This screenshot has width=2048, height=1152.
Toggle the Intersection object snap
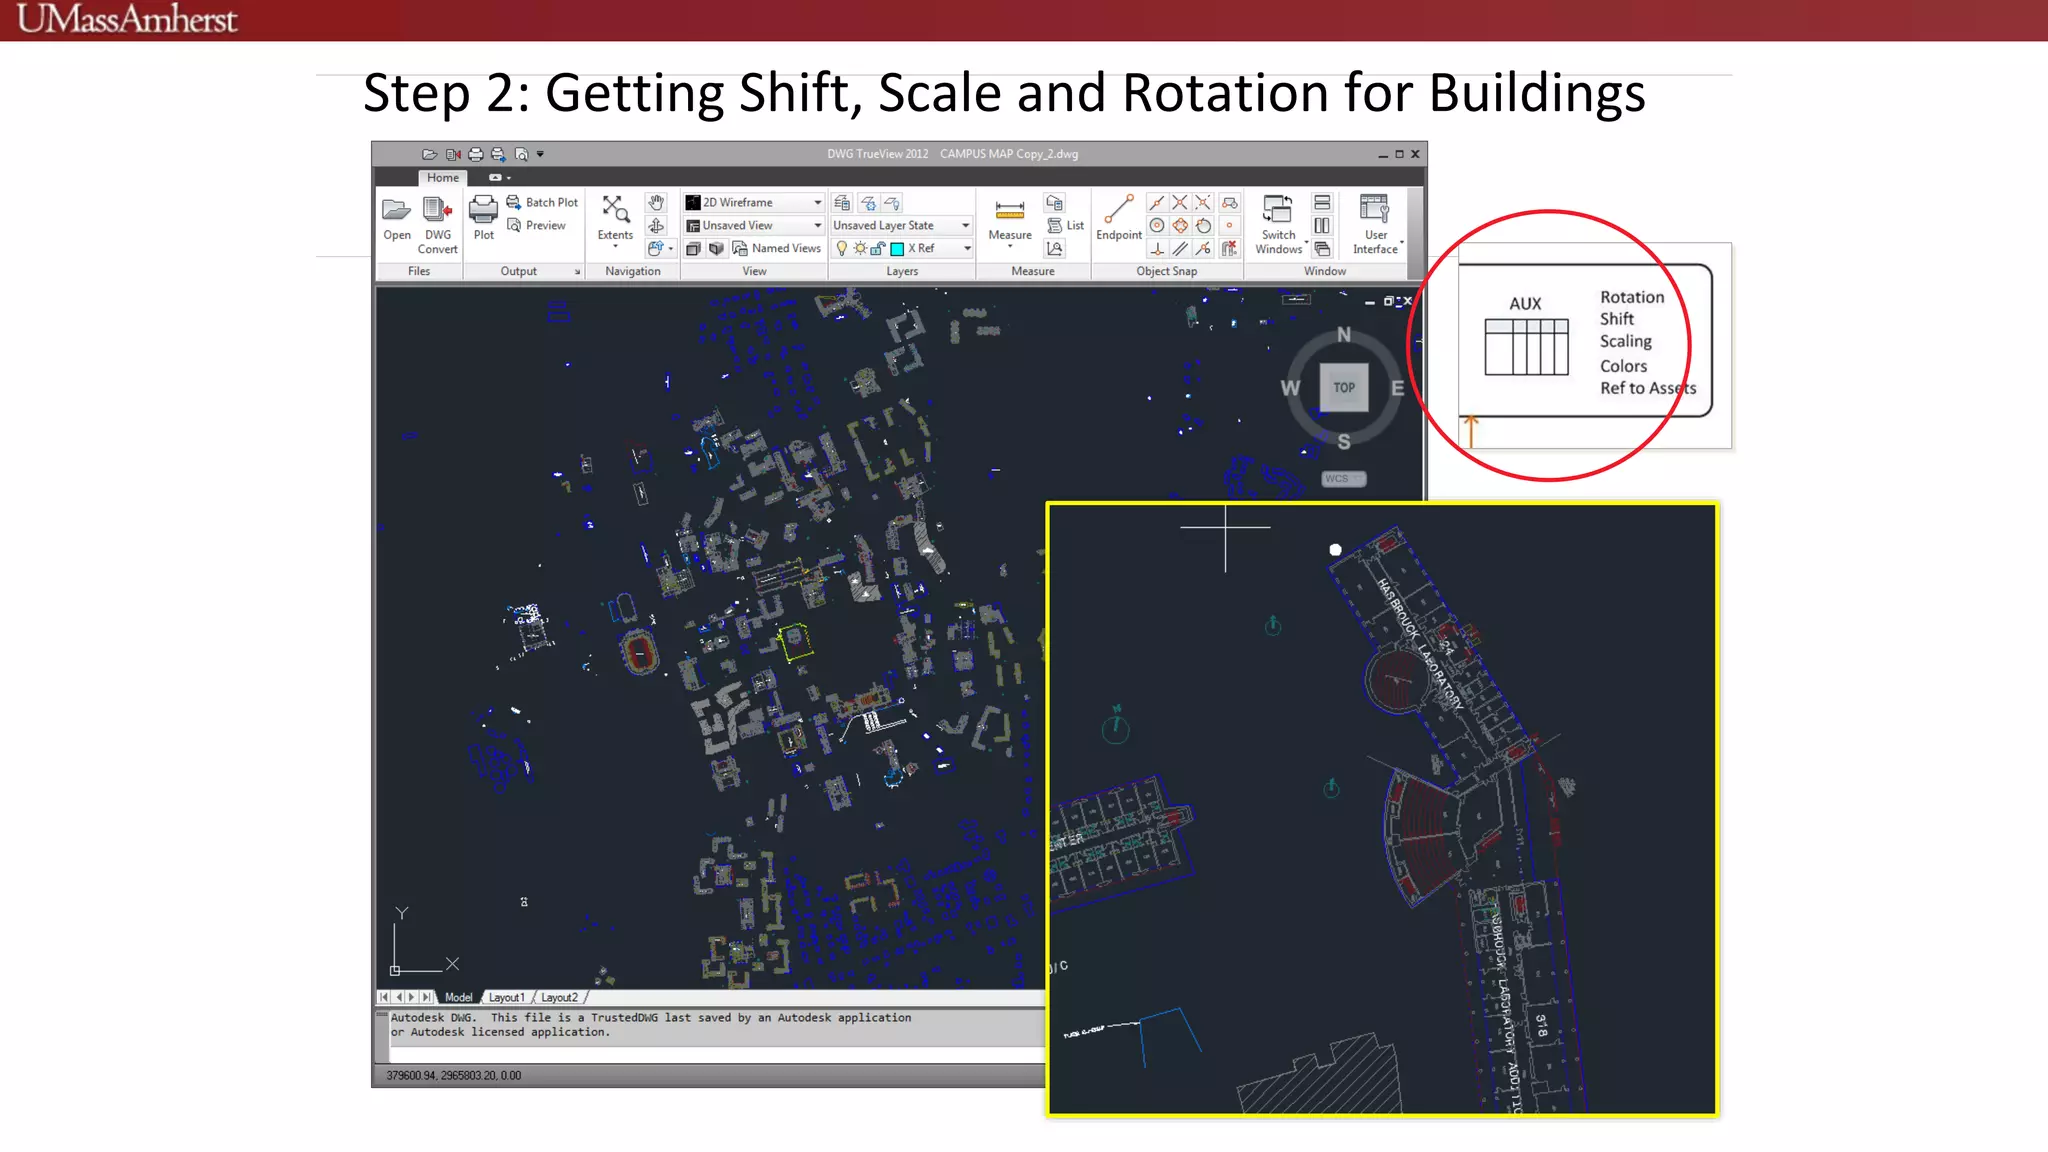pos(1180,203)
